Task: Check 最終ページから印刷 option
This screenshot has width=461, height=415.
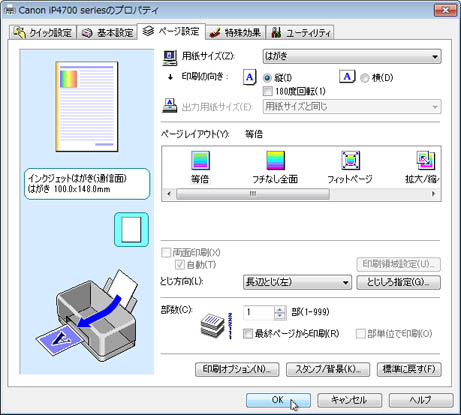Action: click(248, 333)
